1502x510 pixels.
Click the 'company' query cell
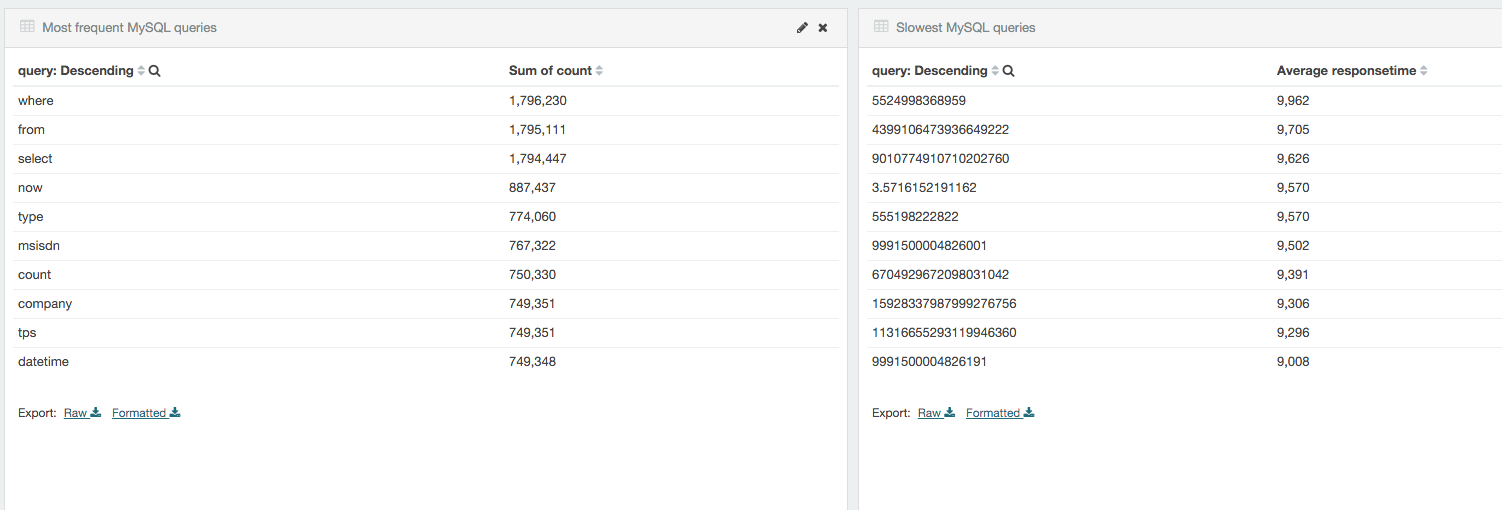pyautogui.click(x=45, y=304)
